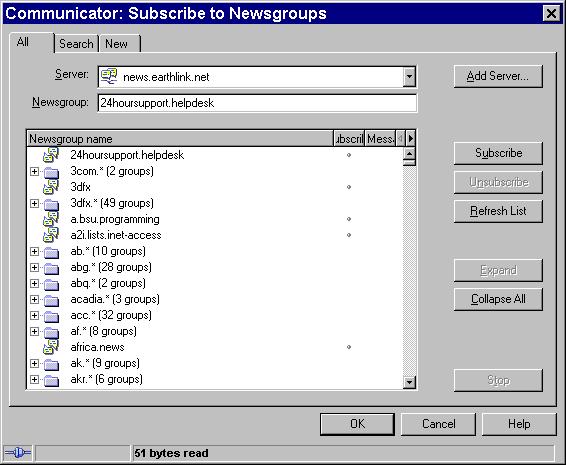566x465 pixels.
Task: Switch to the Search tab
Action: pos(76,44)
